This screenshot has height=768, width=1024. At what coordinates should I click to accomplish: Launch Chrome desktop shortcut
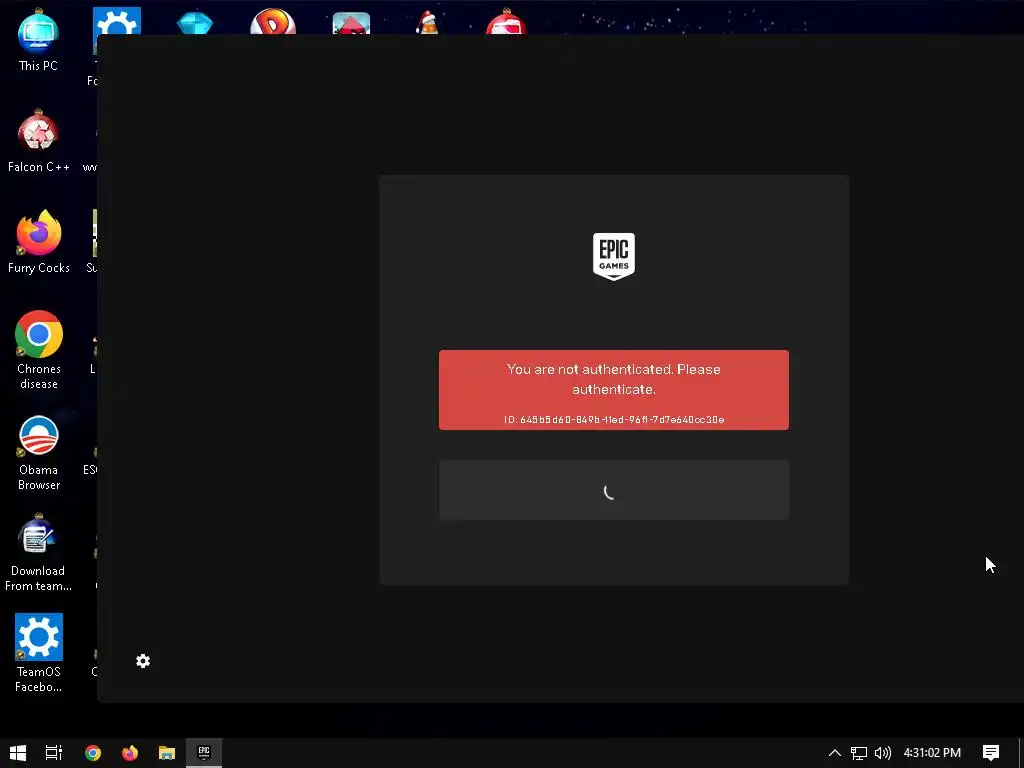(39, 350)
